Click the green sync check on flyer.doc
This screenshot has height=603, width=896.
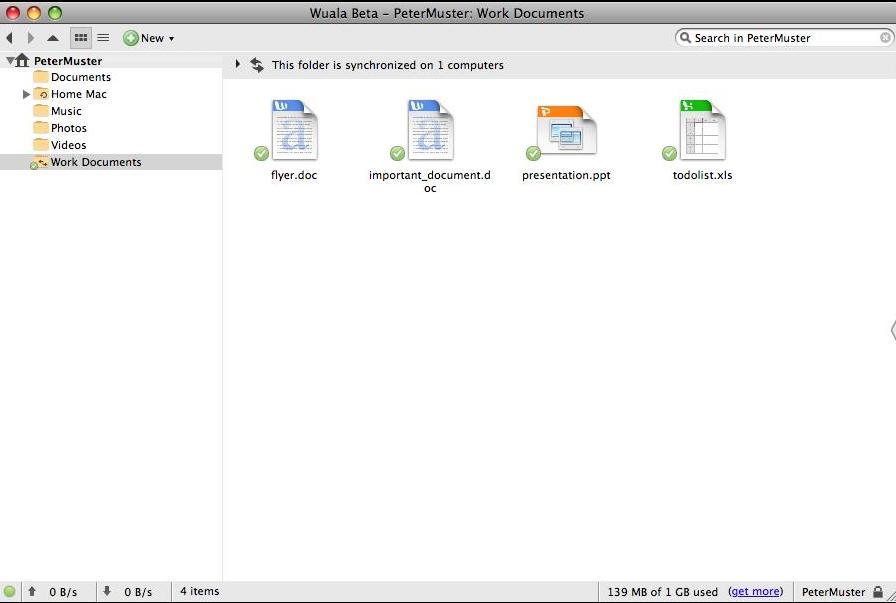tap(261, 153)
